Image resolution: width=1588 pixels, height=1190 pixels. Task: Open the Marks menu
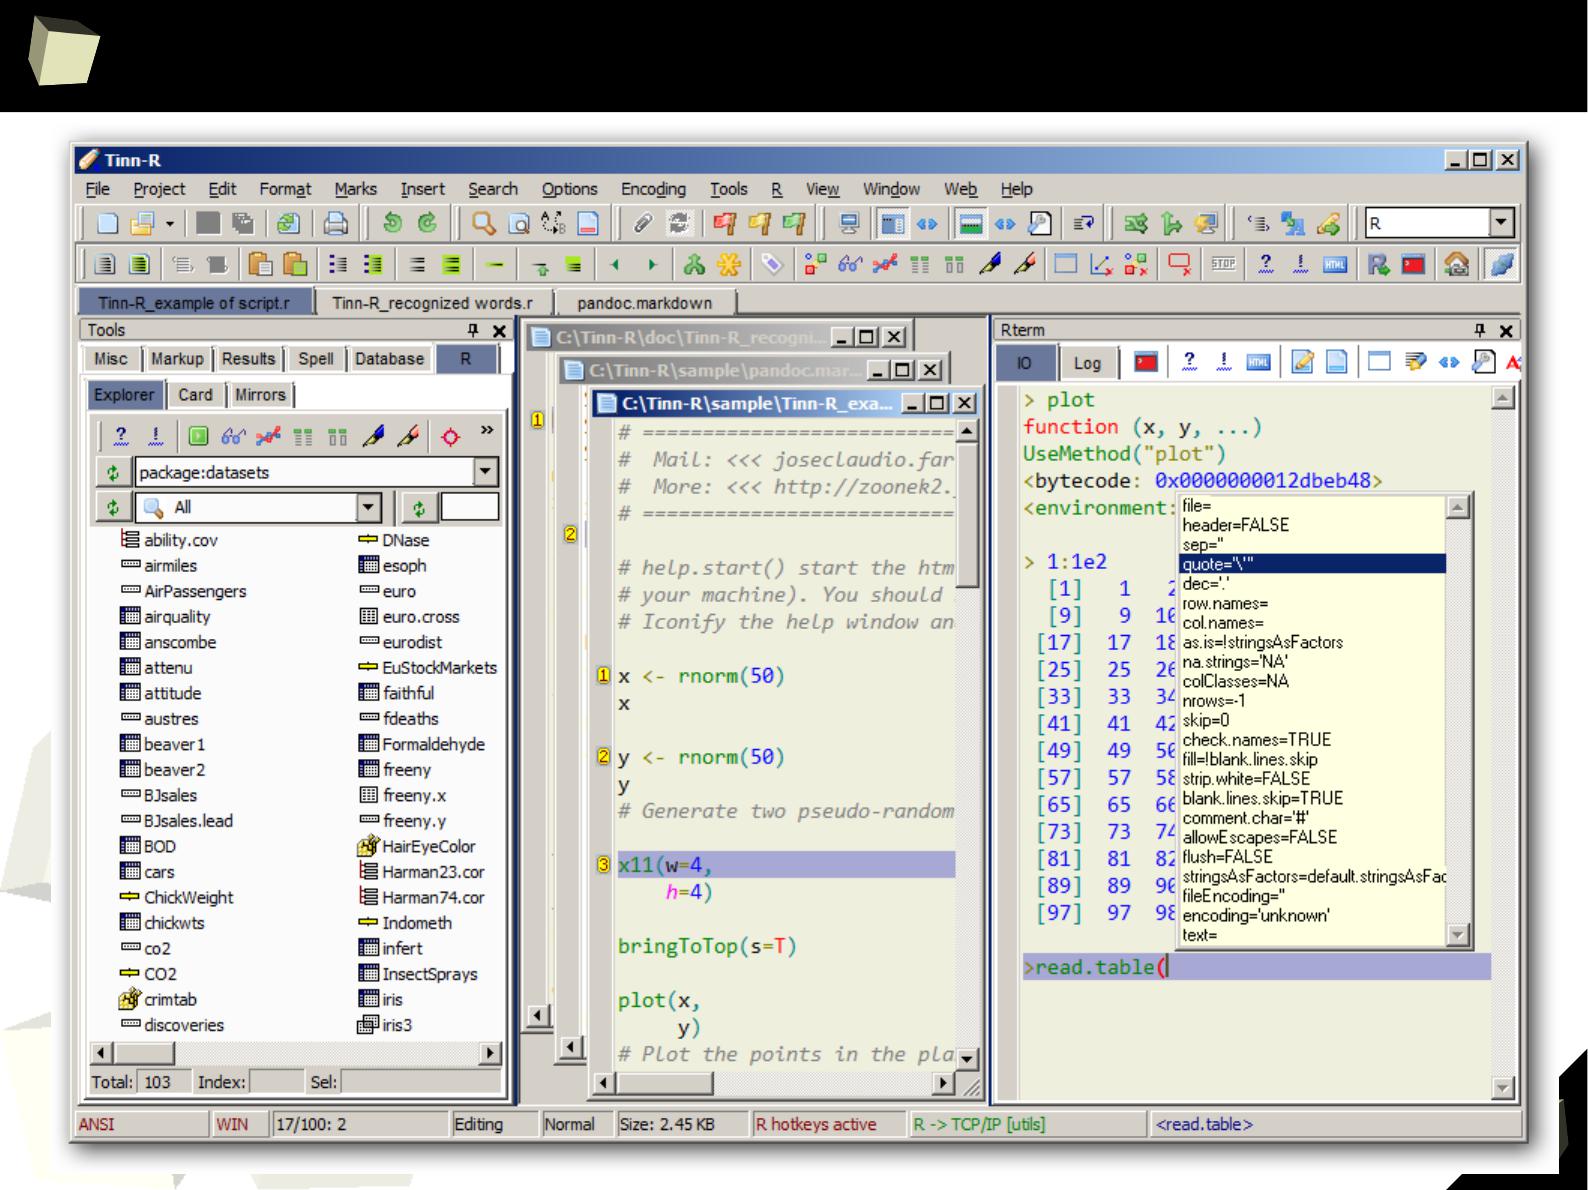[356, 189]
